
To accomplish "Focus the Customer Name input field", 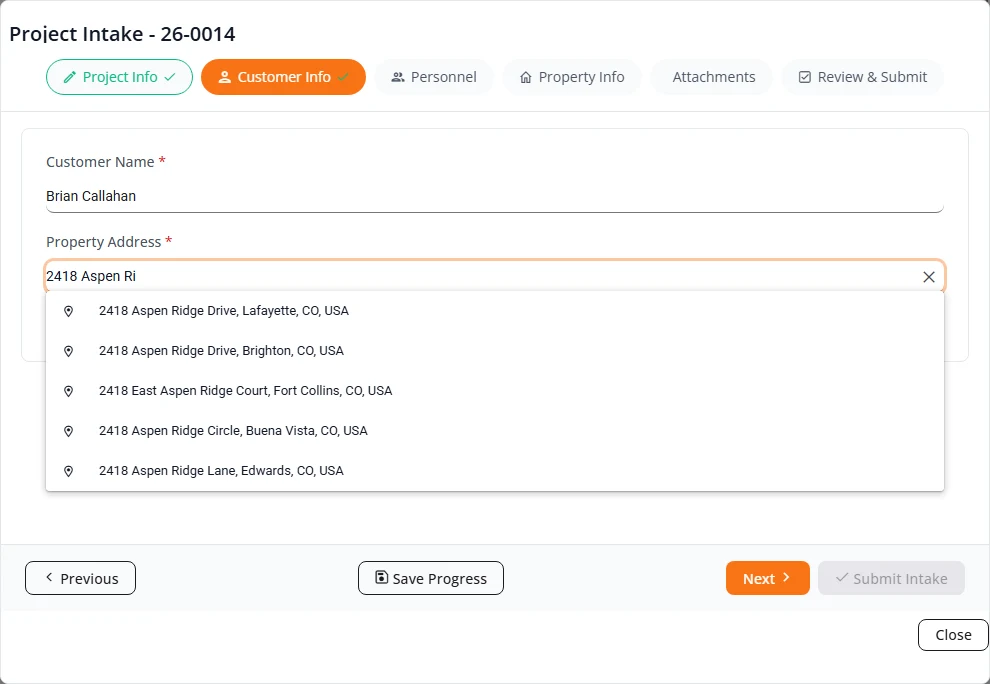I will (495, 196).
